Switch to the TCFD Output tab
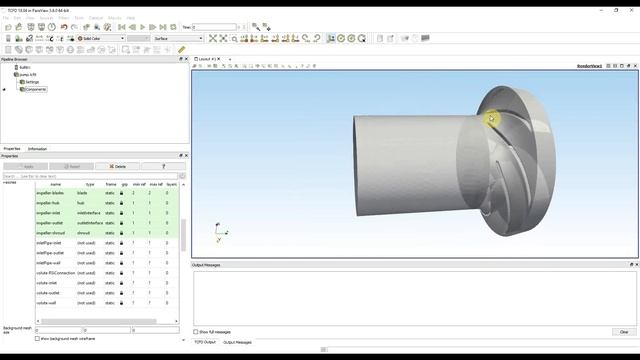 tap(204, 342)
